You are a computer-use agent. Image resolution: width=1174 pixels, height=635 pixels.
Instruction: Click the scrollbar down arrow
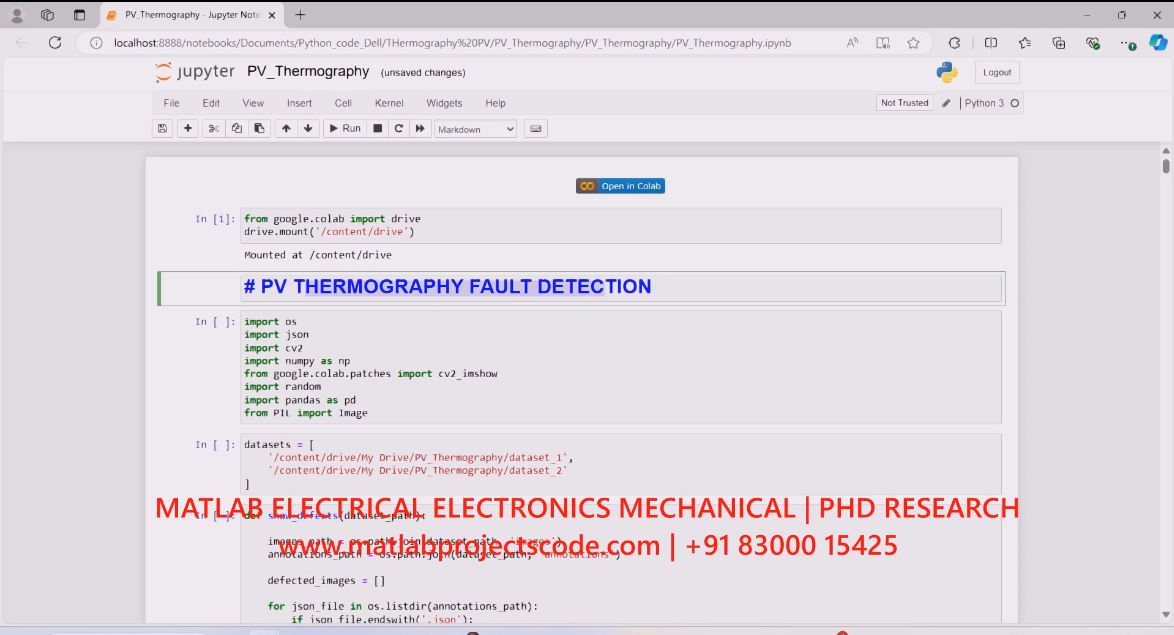(1166, 615)
